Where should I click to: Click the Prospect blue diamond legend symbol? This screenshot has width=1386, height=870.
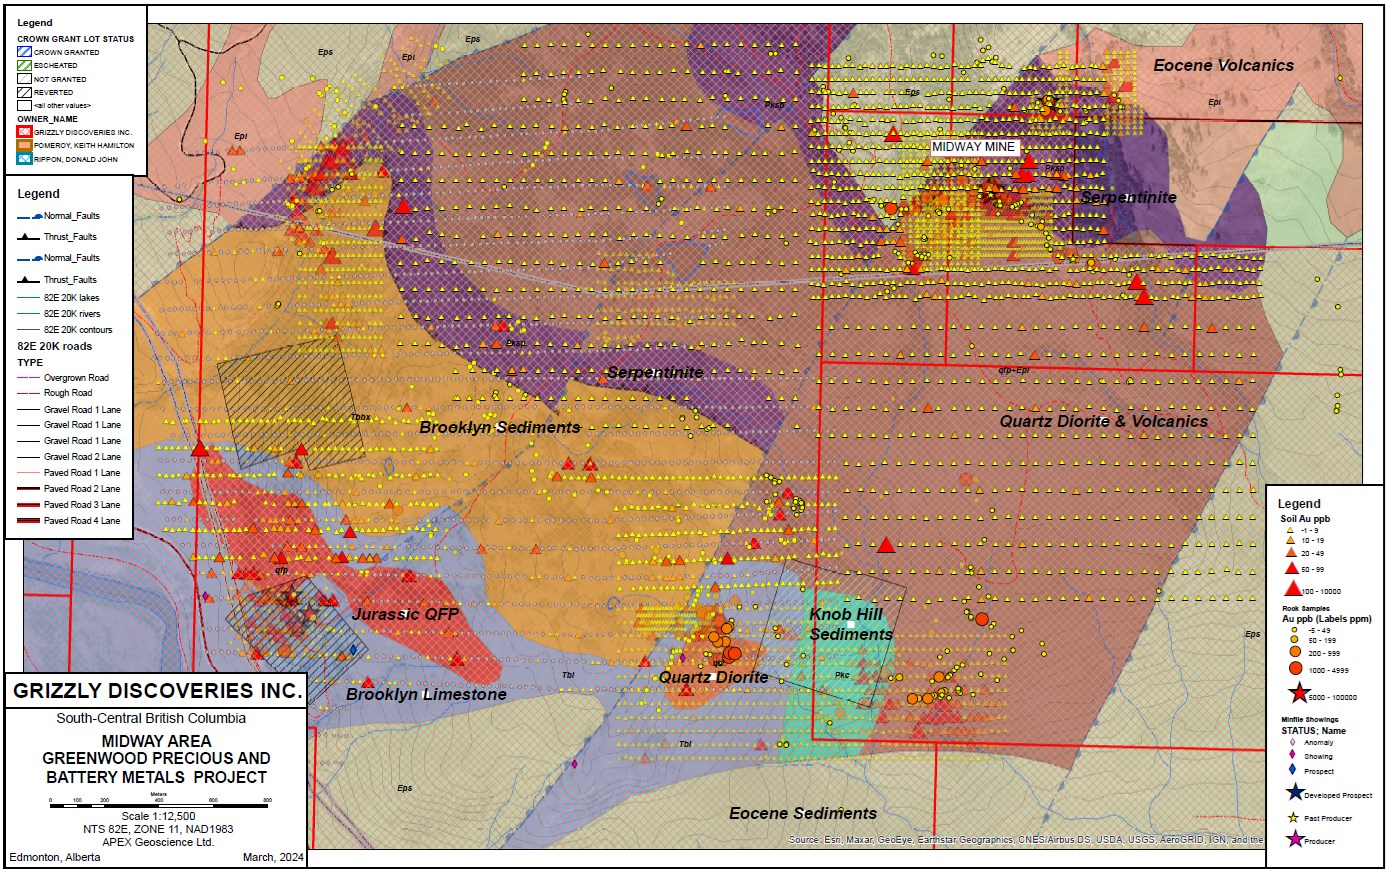click(1292, 770)
